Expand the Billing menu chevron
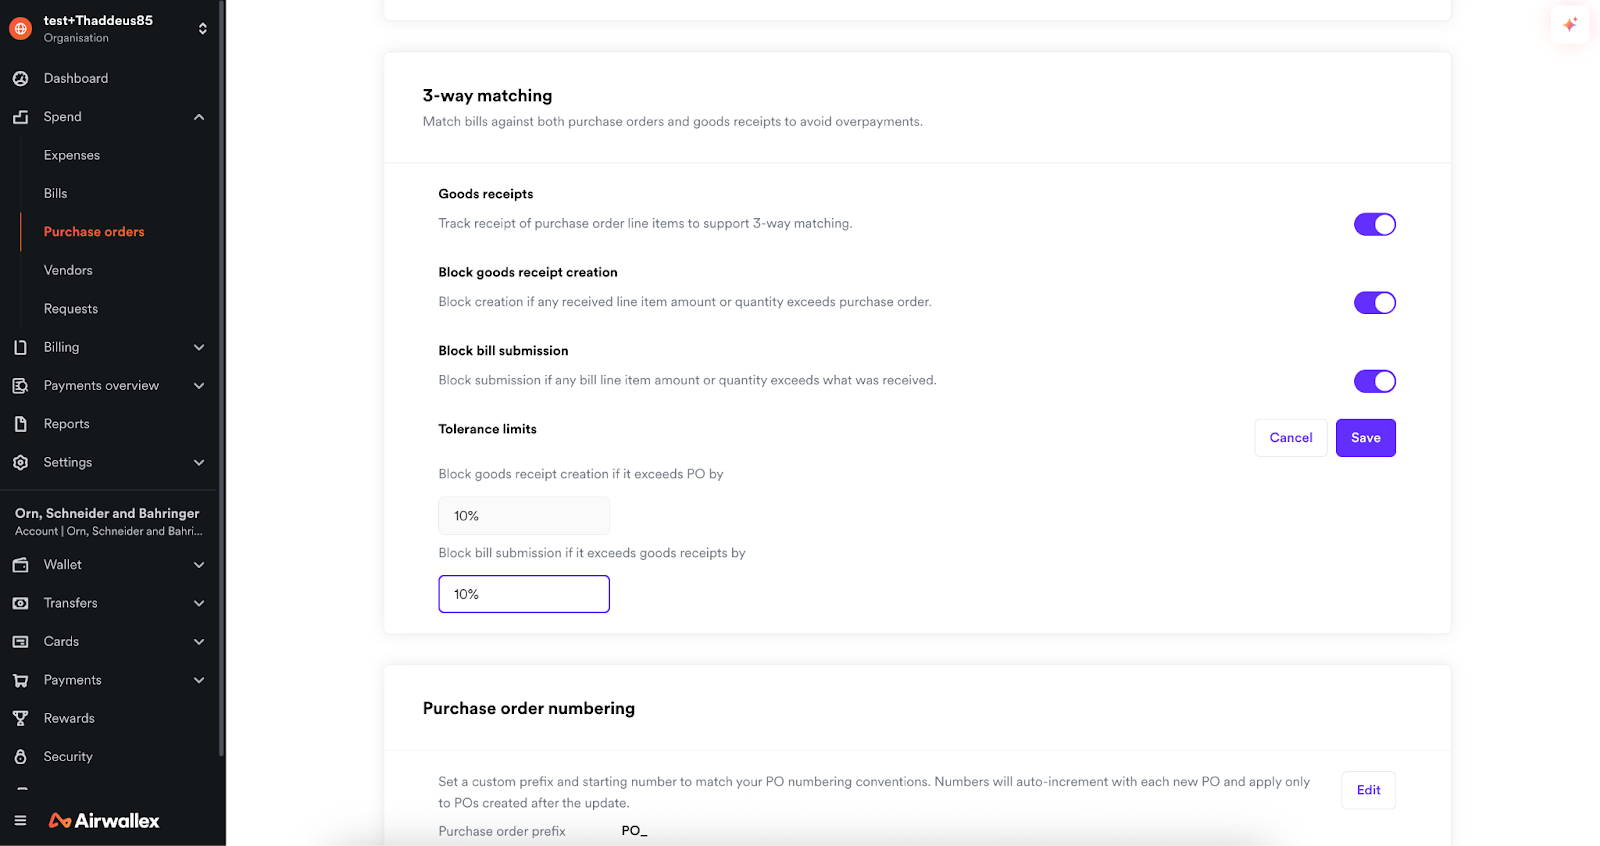1600x846 pixels. [x=199, y=347]
